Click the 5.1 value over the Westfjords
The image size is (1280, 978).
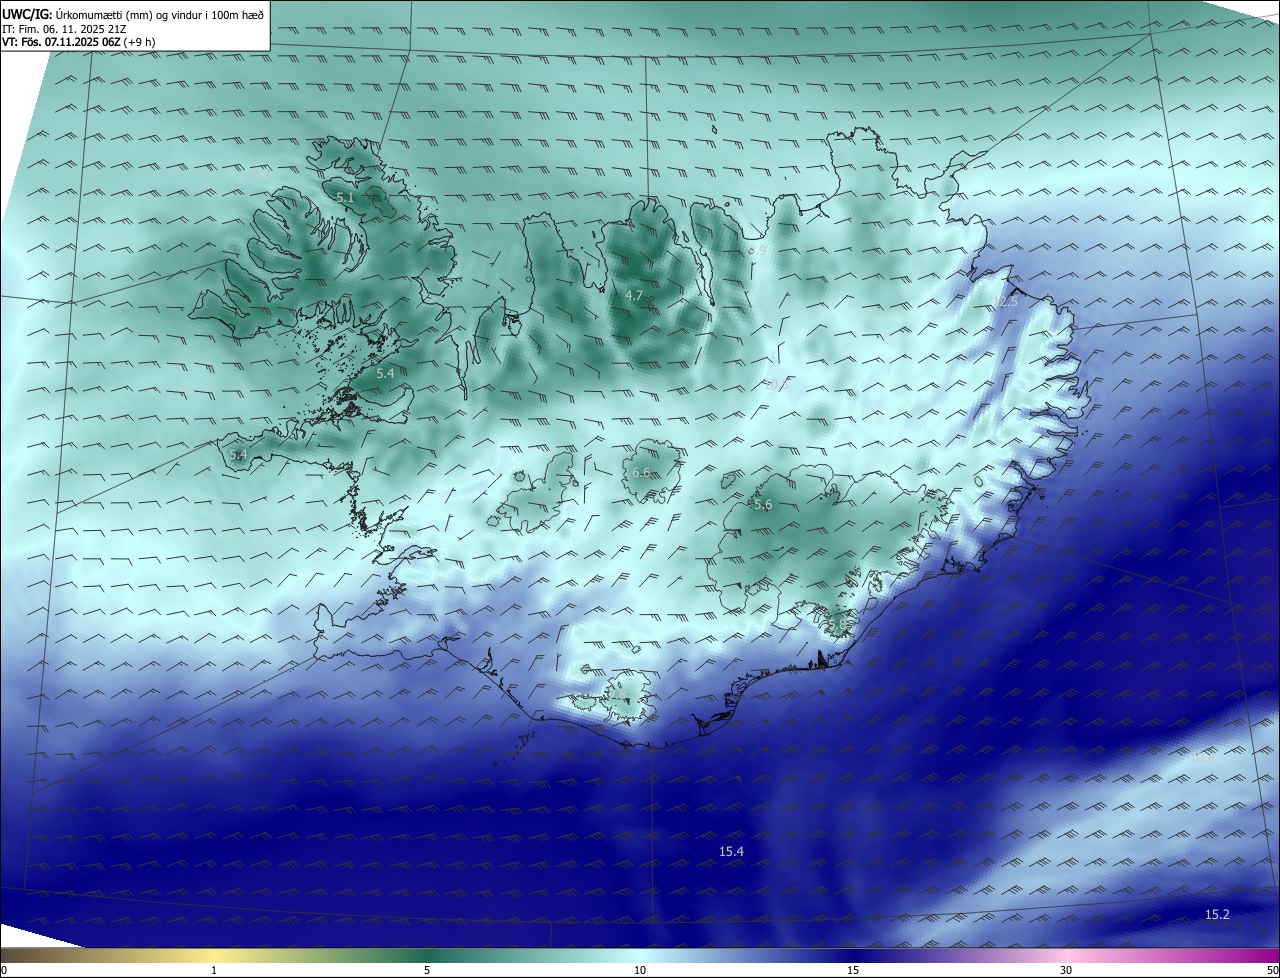coord(345,198)
